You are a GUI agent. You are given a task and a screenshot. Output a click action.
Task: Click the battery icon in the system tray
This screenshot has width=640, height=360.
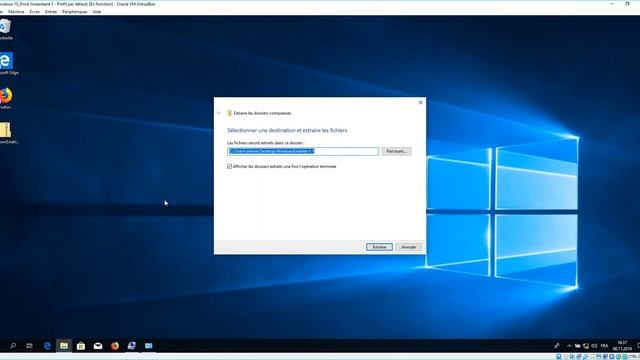(578, 346)
